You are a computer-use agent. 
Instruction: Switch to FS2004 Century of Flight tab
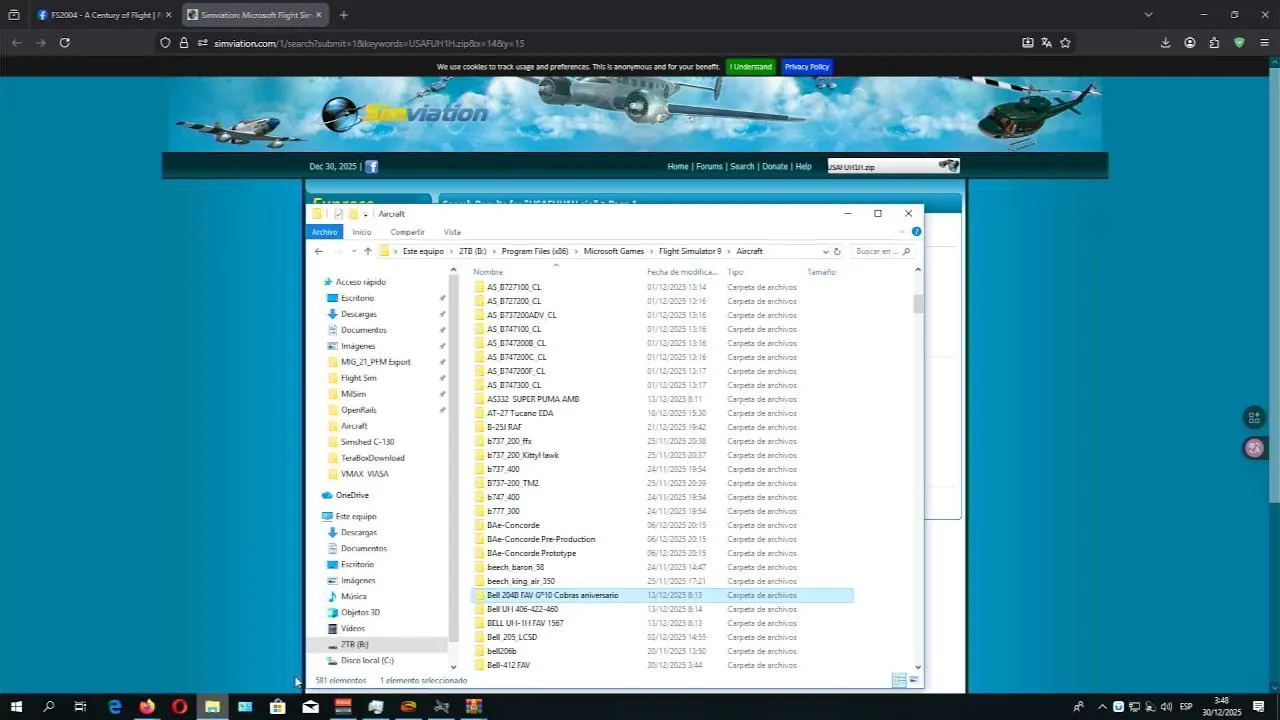coord(104,15)
